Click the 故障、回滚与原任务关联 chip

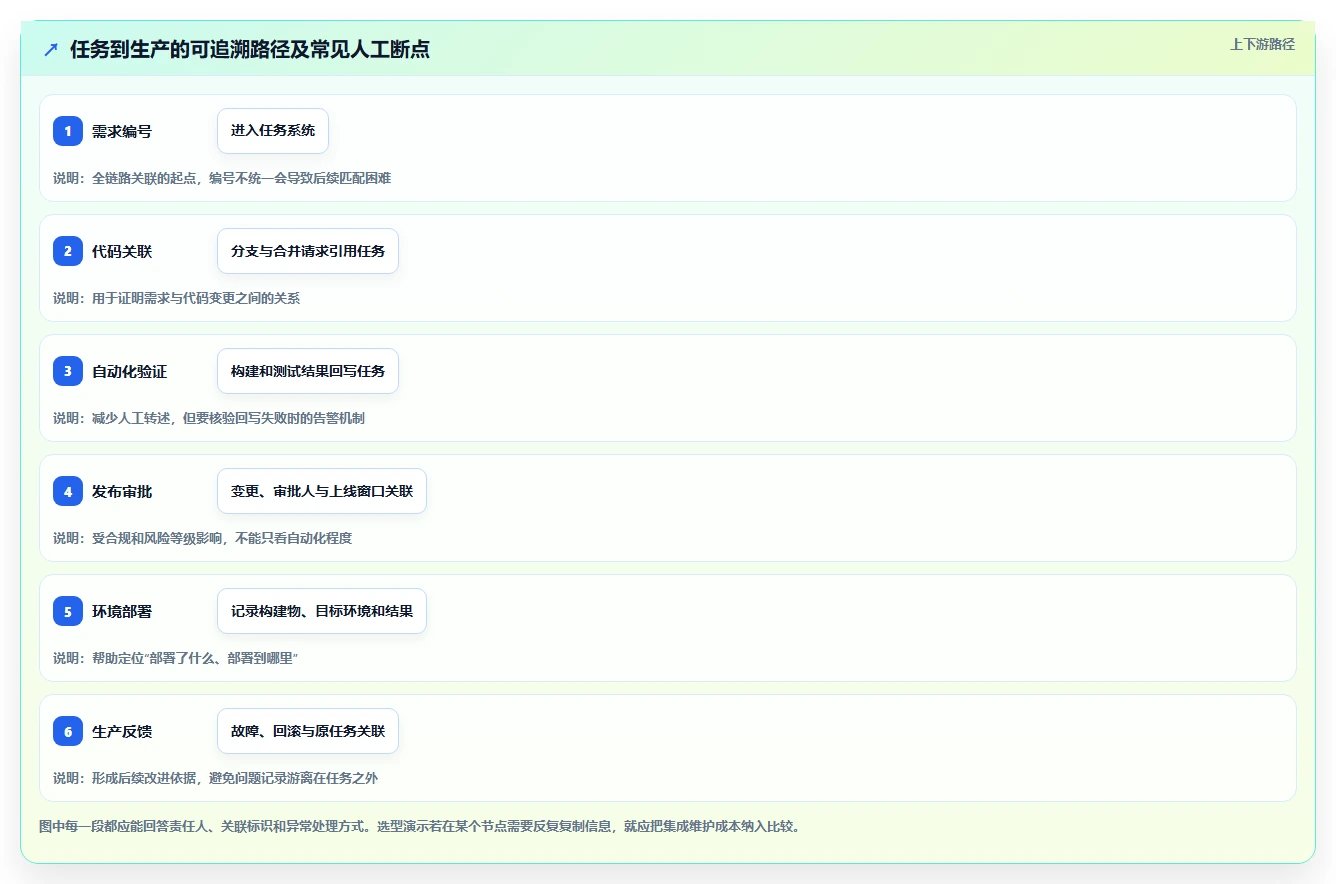point(308,731)
